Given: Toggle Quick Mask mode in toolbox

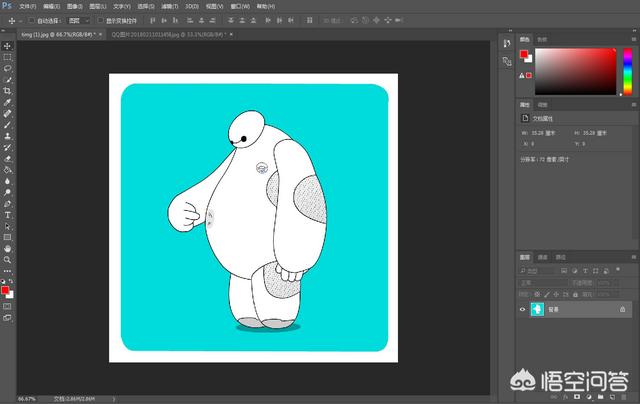Looking at the screenshot, I should click(7, 306).
